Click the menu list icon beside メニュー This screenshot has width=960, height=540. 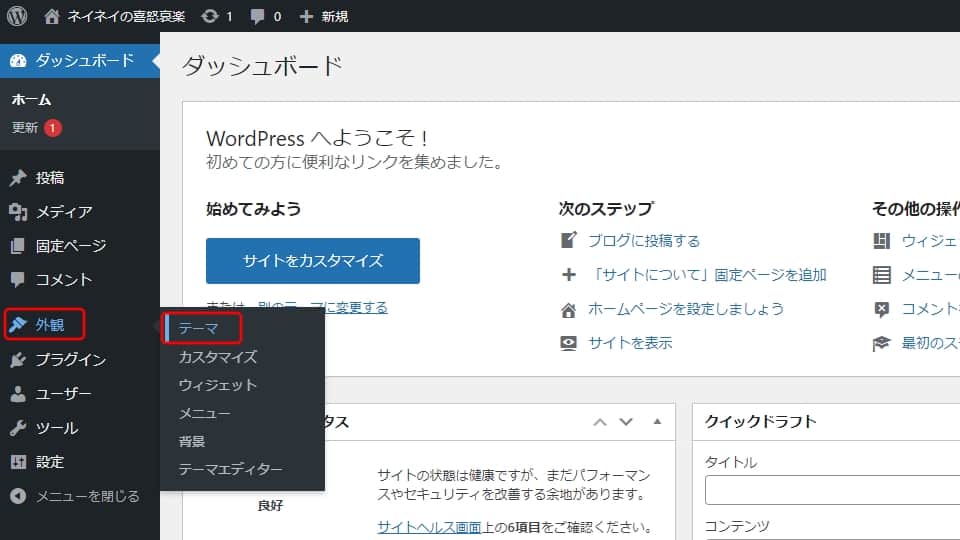pos(882,274)
